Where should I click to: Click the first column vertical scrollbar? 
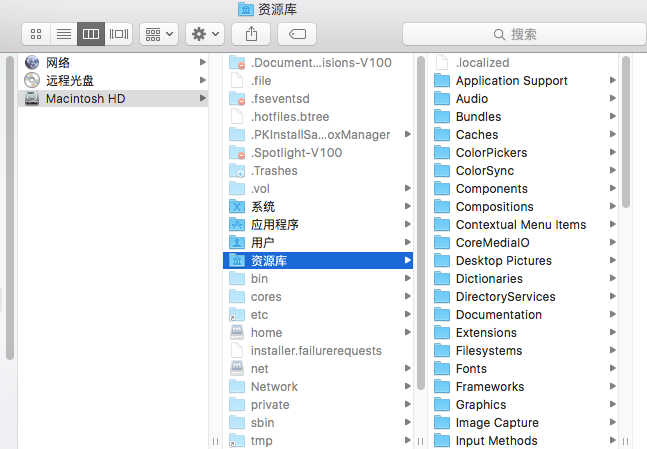point(10,208)
